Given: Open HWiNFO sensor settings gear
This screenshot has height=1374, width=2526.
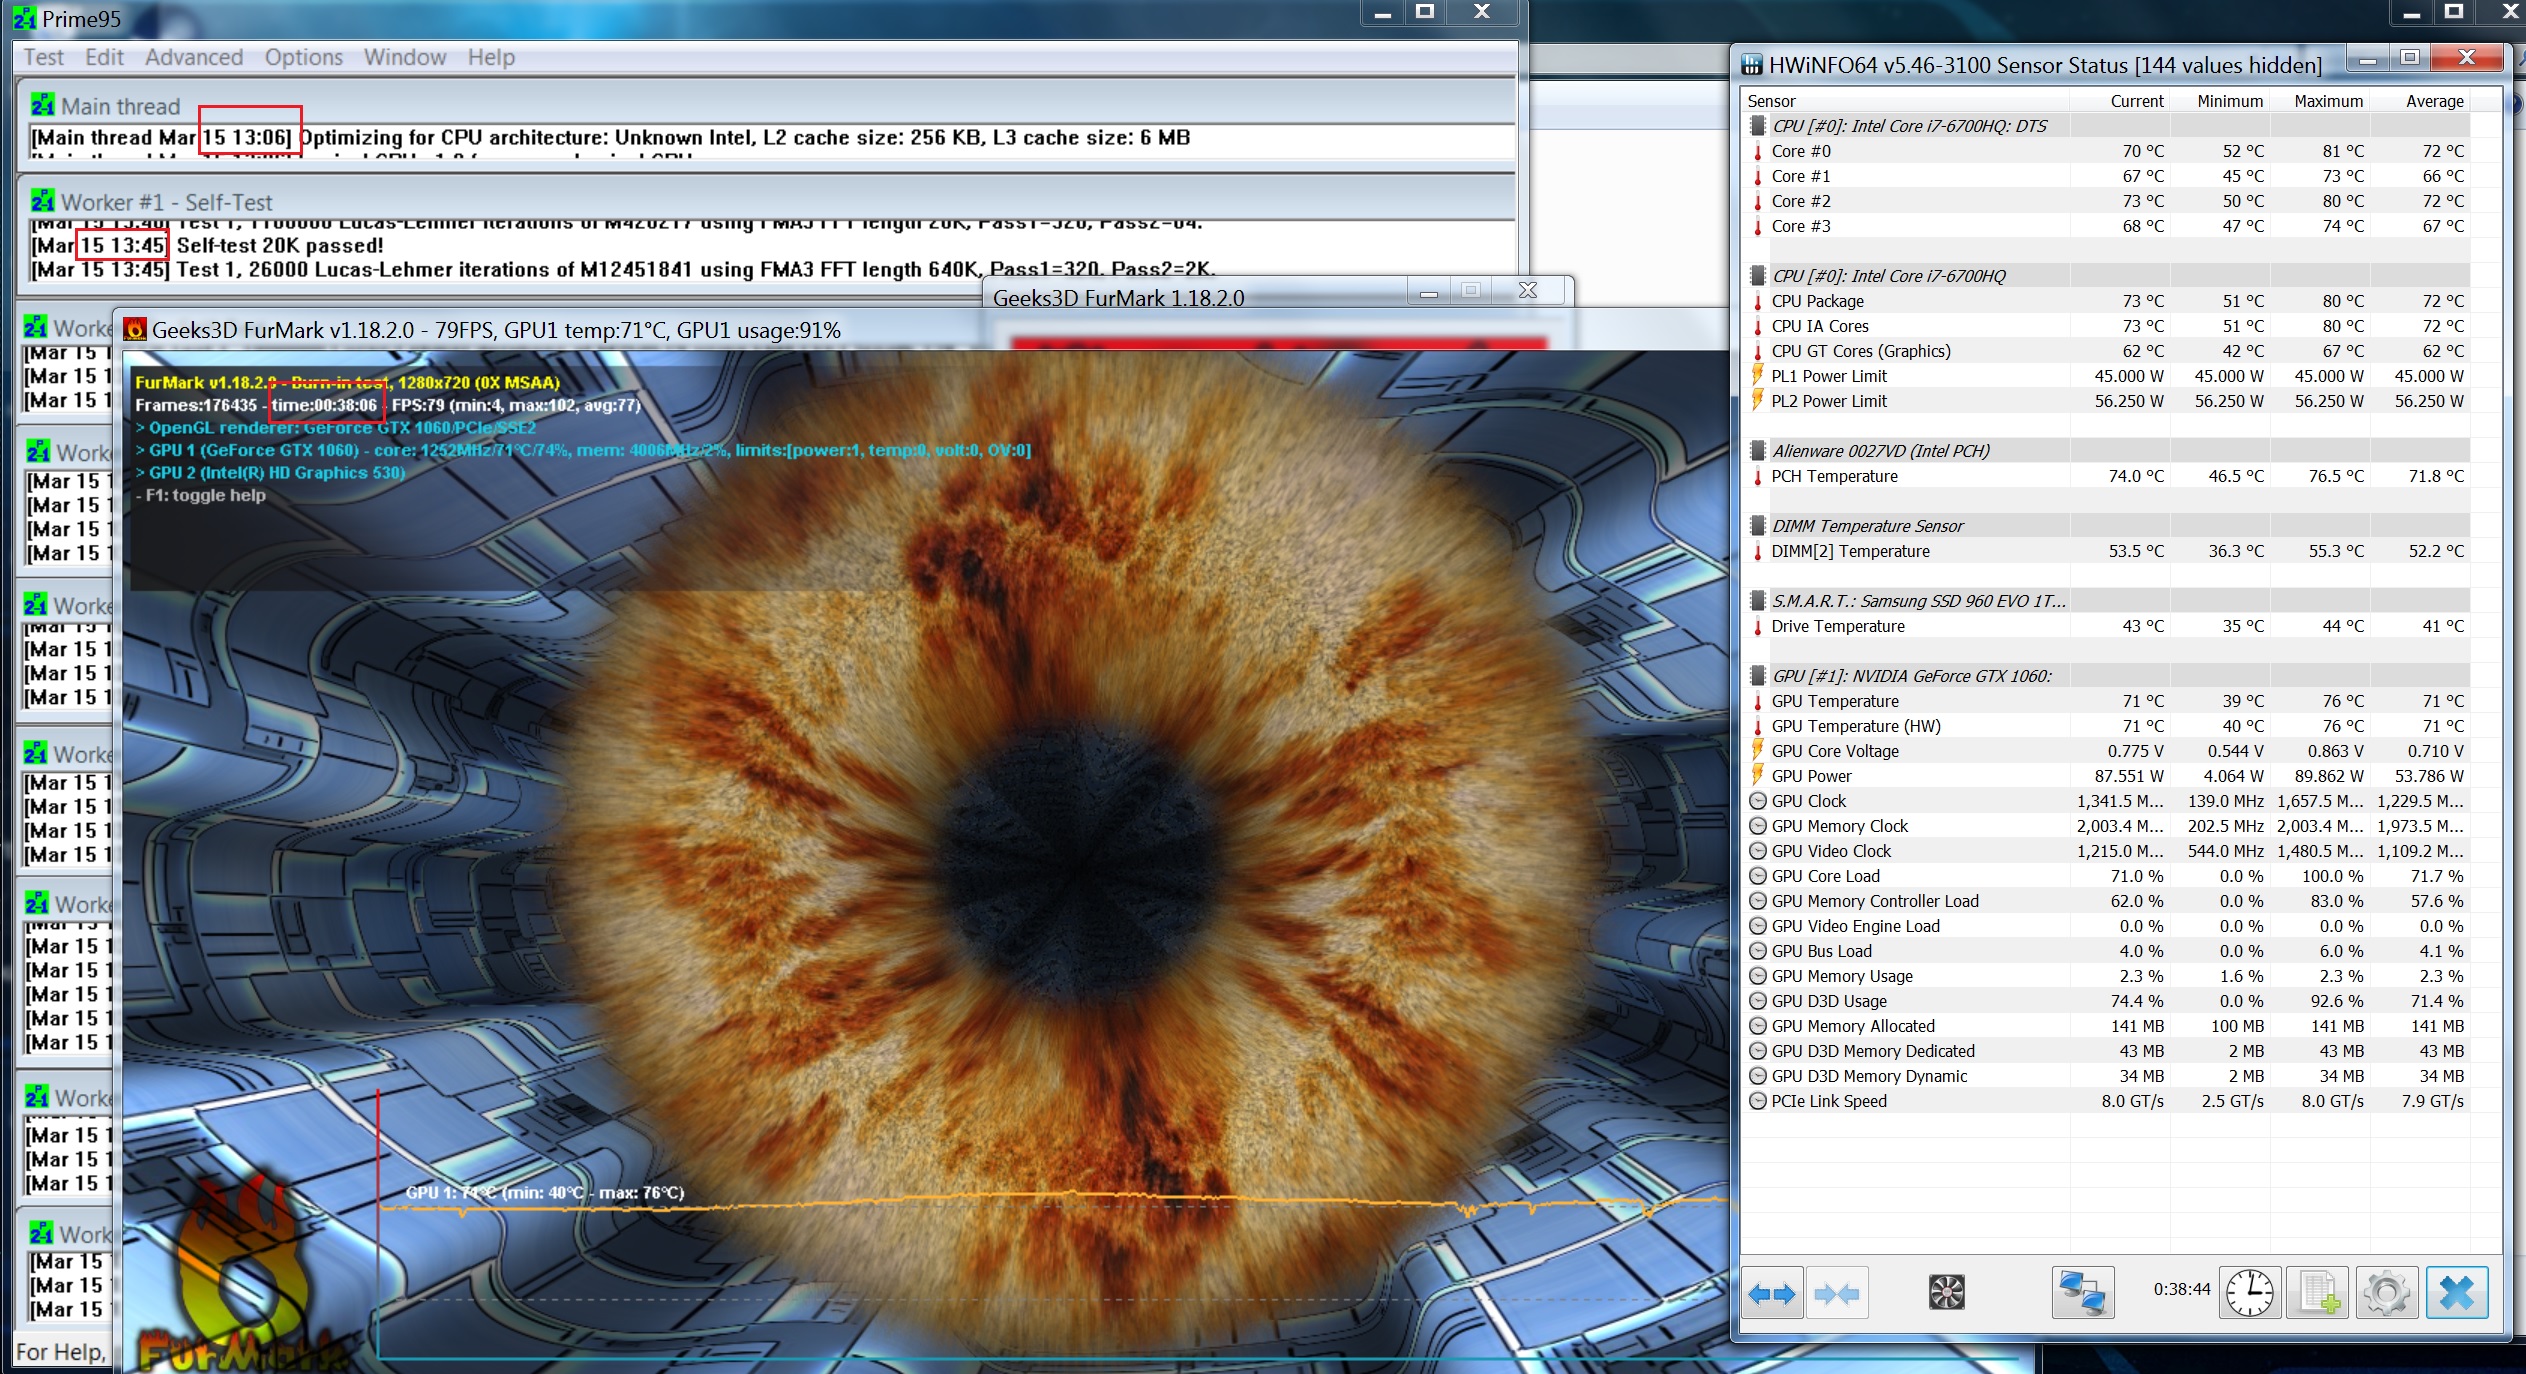Looking at the screenshot, I should pos(2387,1293).
